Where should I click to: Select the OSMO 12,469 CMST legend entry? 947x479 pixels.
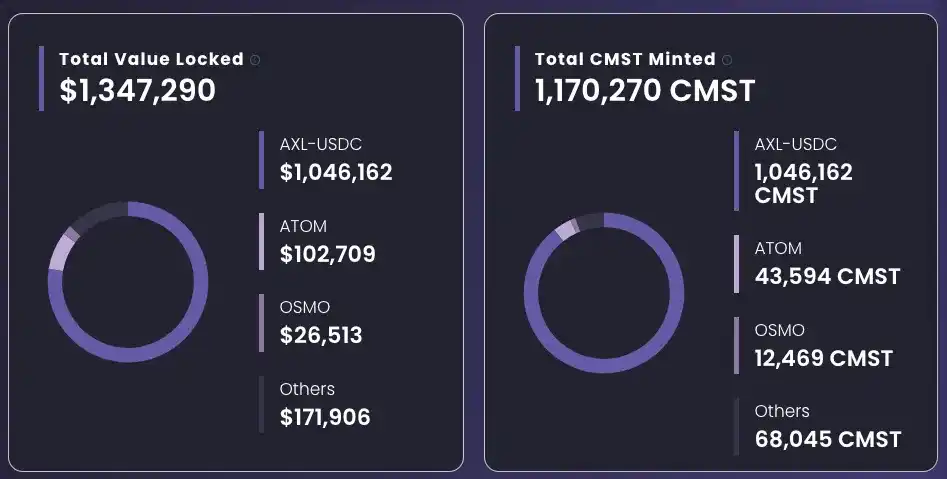pos(823,346)
